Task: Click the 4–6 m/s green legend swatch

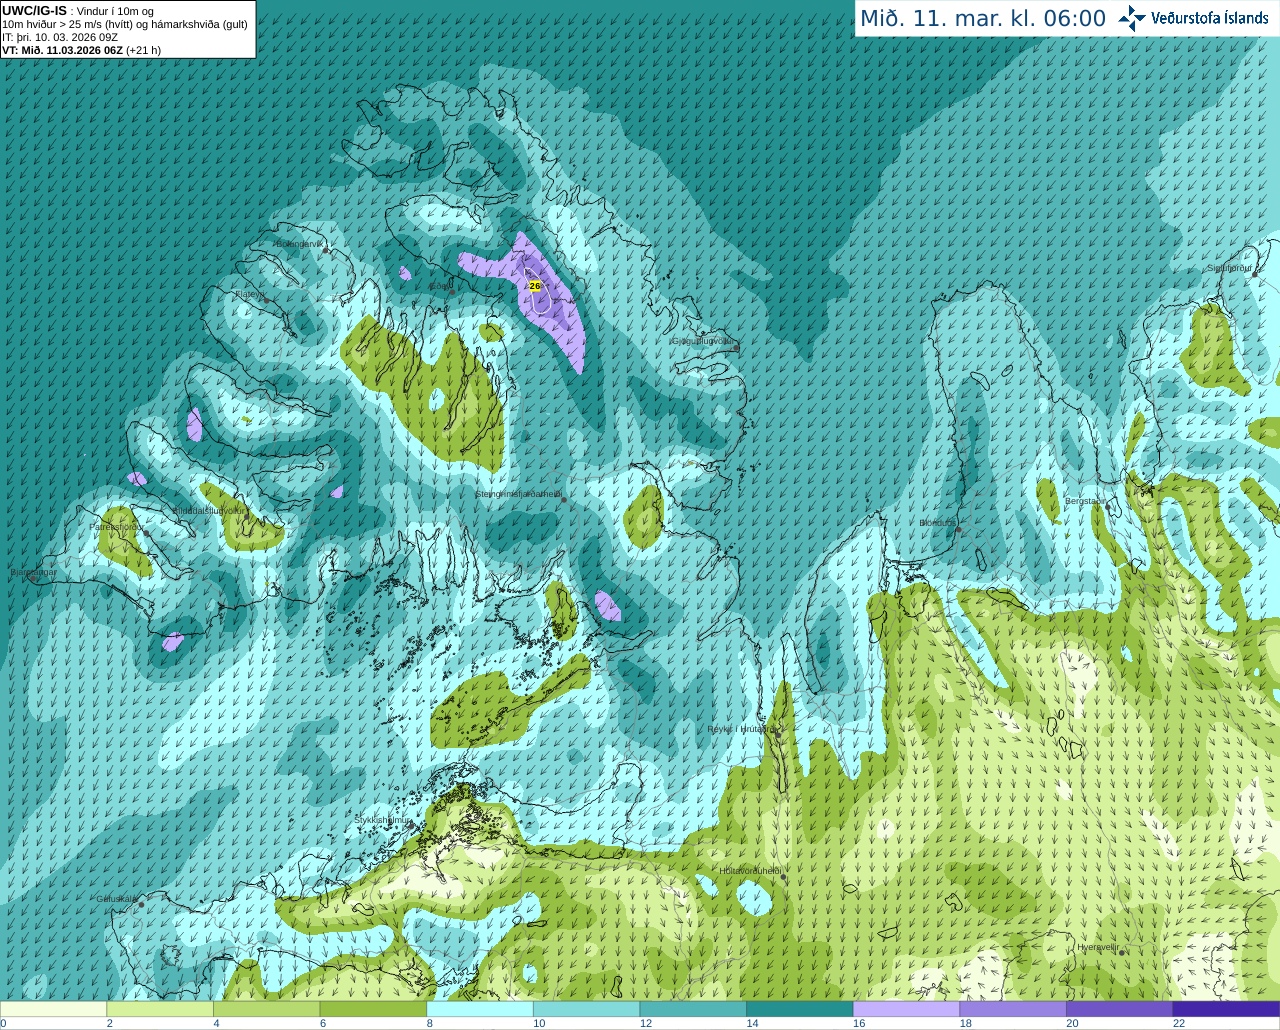Action: (267, 1009)
